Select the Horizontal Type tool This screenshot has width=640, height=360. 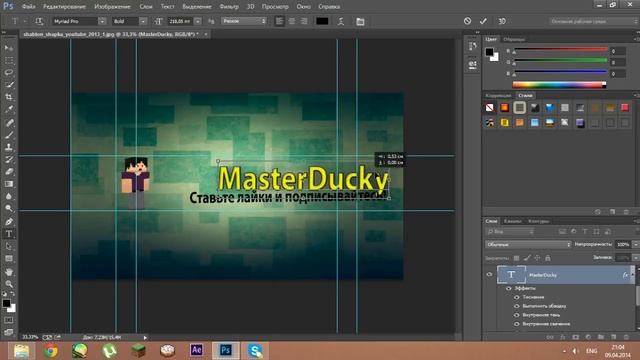9,234
